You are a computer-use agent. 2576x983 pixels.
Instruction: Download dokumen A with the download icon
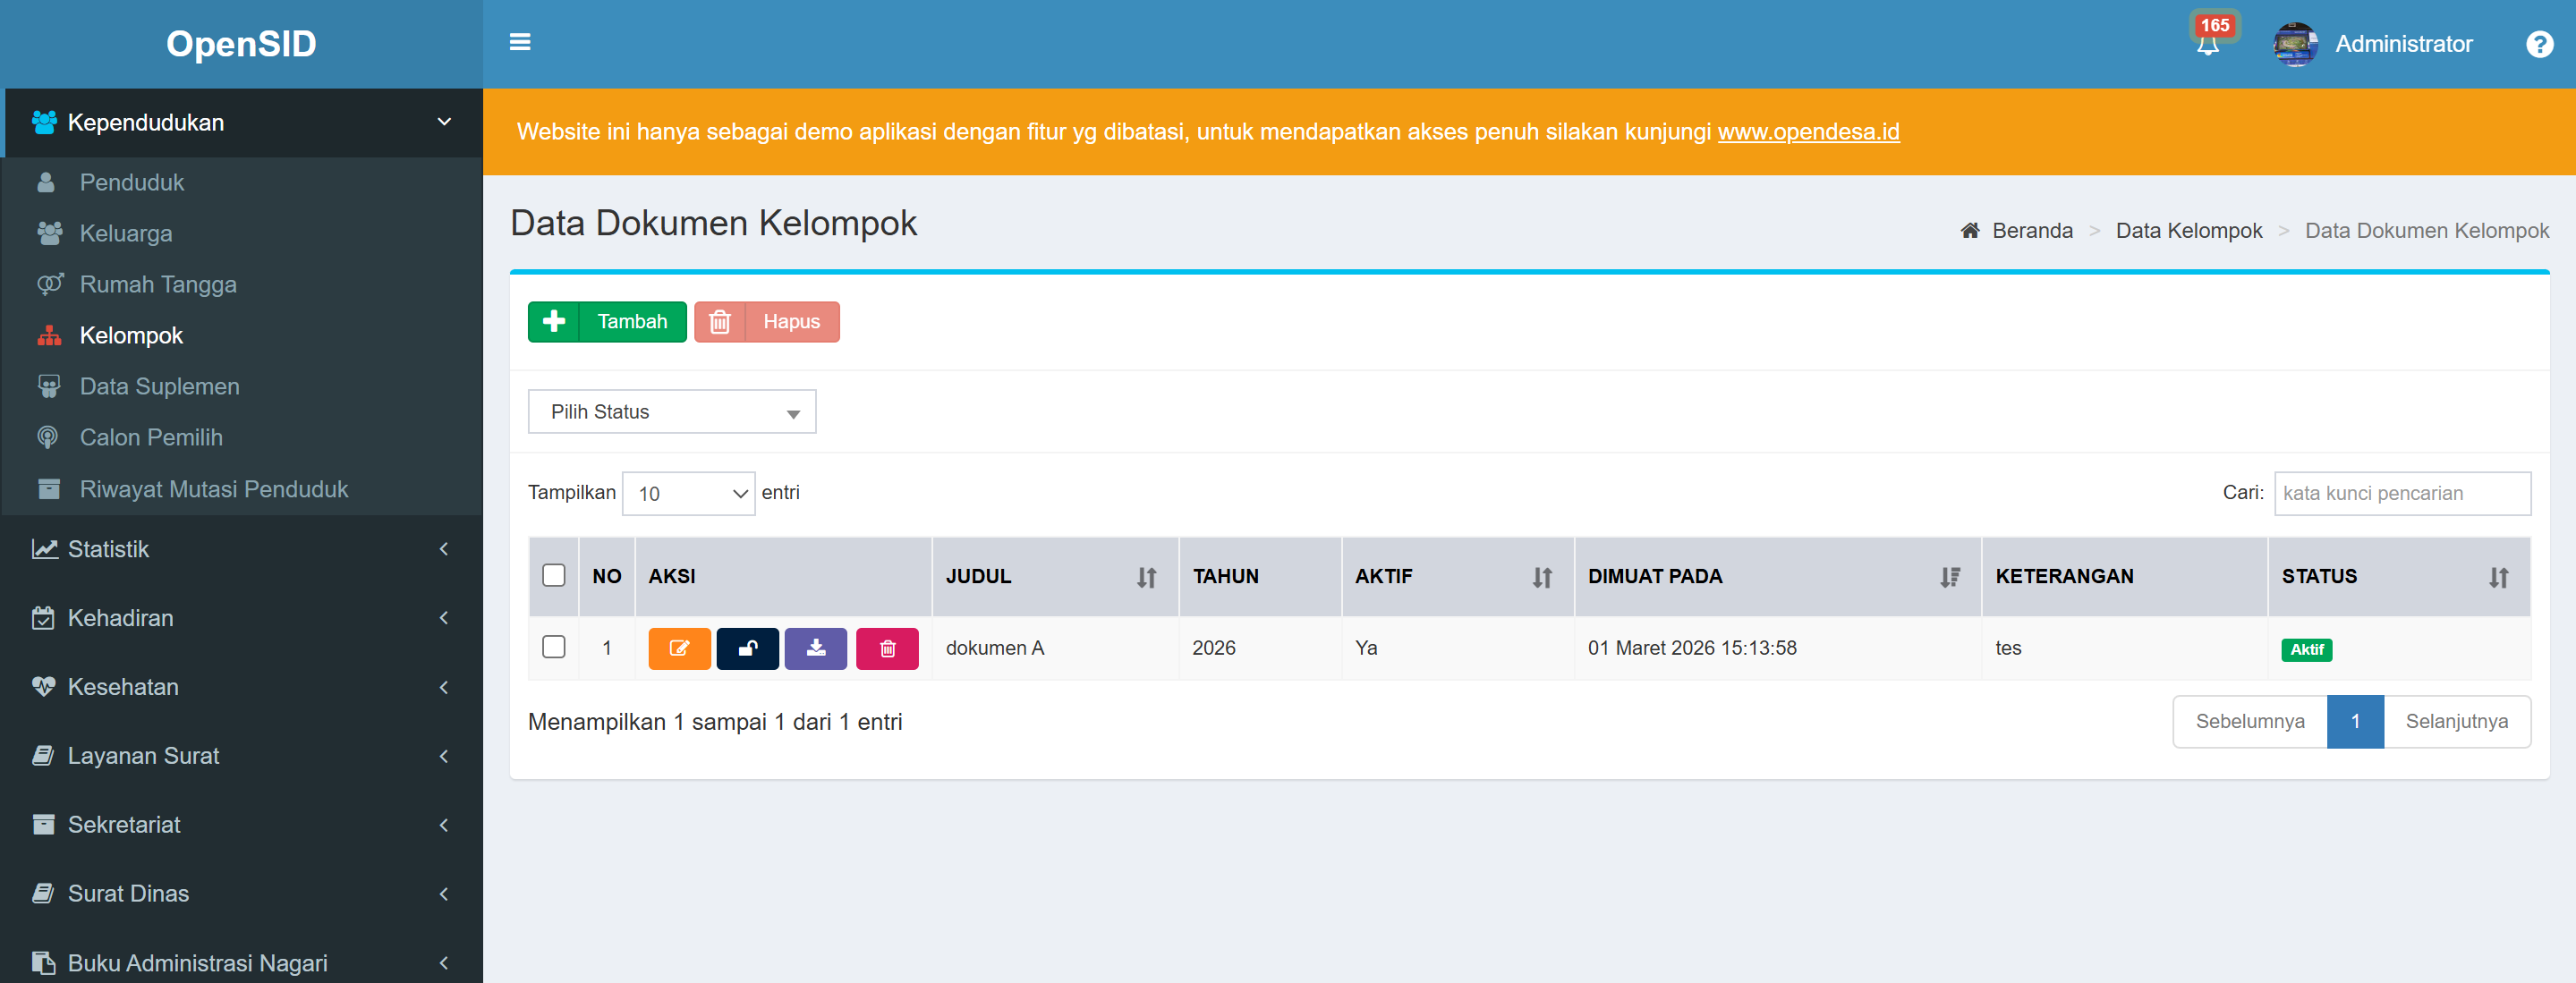point(816,648)
